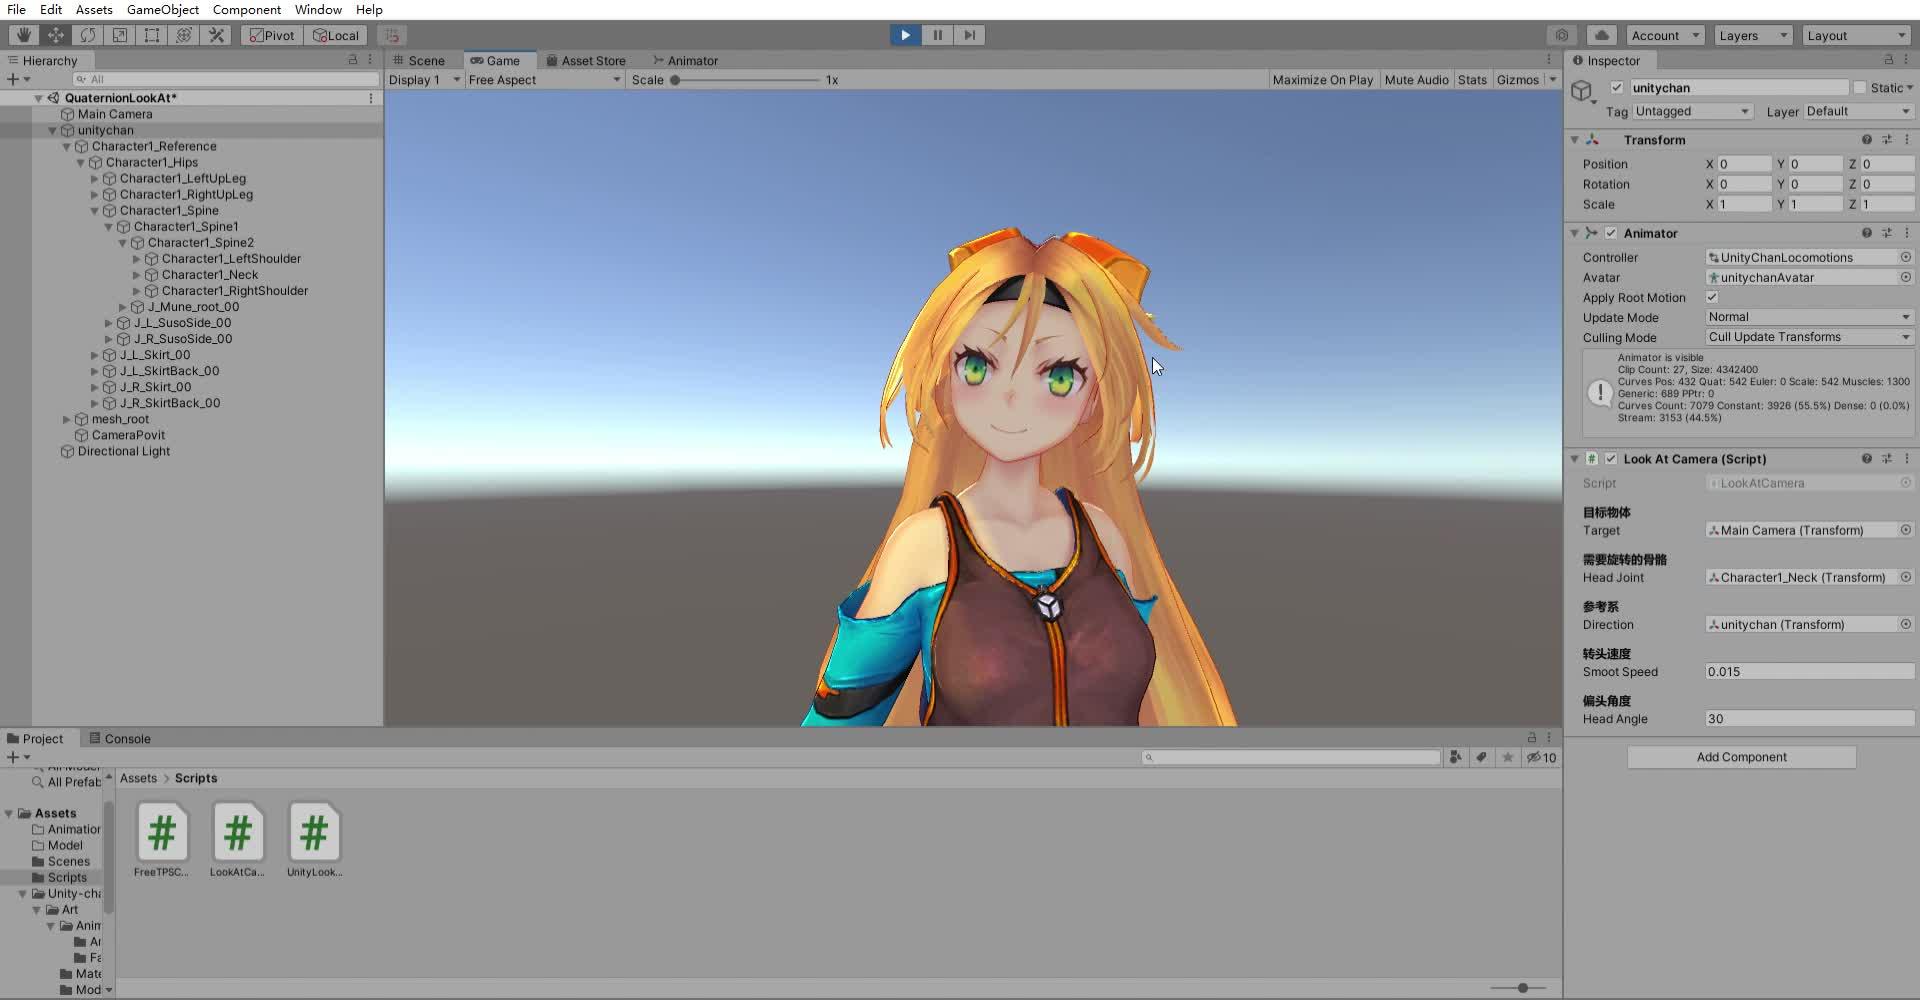Toggle Local handle rotation
The image size is (1920, 1000).
coord(336,35)
